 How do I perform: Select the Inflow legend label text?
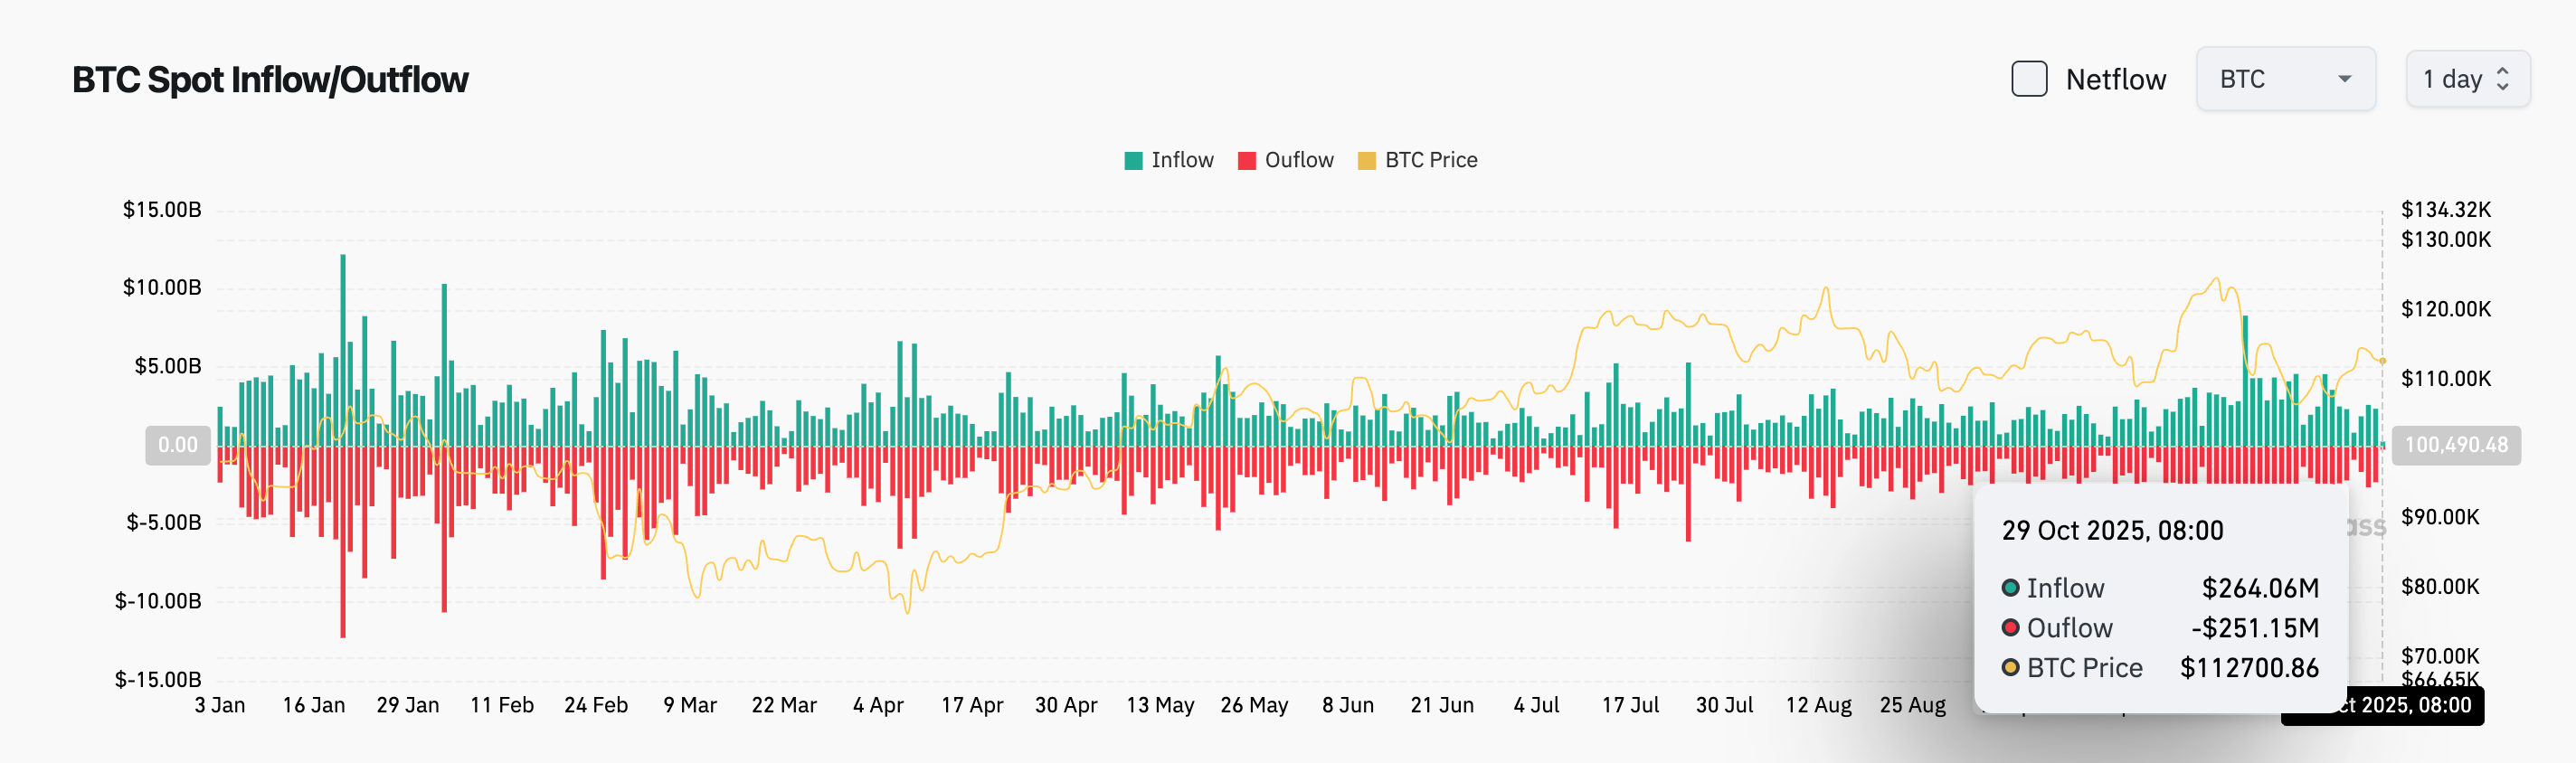pos(1182,159)
